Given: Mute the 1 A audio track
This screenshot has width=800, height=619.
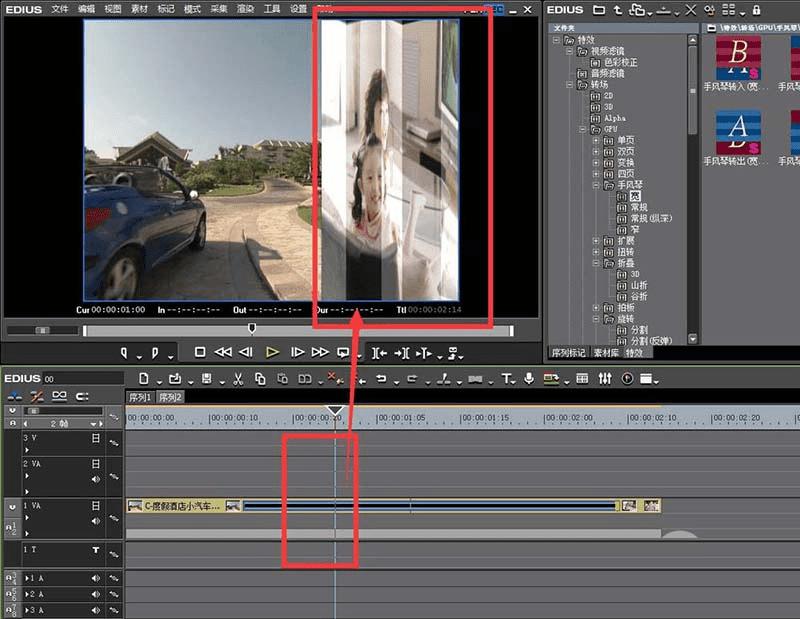Looking at the screenshot, I should (x=96, y=578).
